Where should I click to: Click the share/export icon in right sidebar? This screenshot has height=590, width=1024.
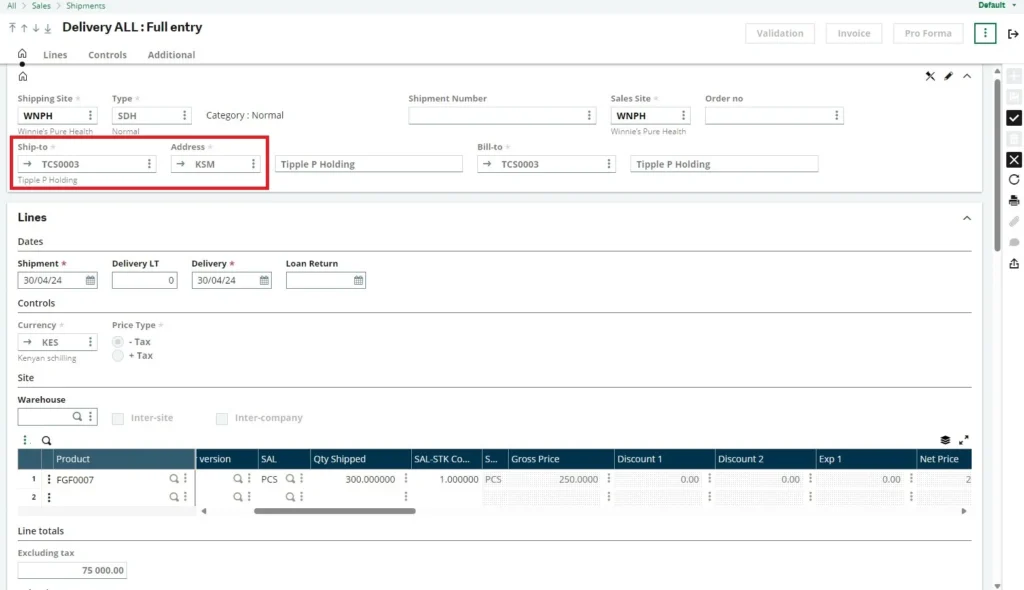click(1014, 264)
